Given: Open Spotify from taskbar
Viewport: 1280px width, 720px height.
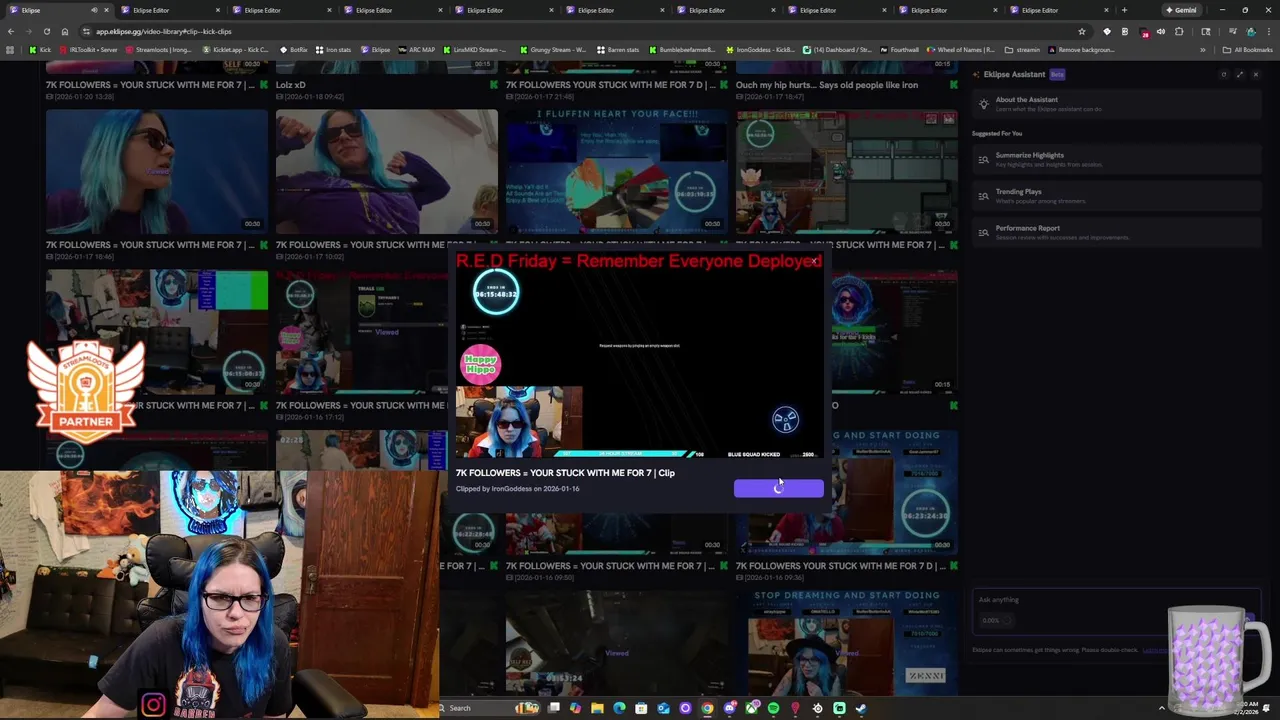Looking at the screenshot, I should click(x=773, y=708).
